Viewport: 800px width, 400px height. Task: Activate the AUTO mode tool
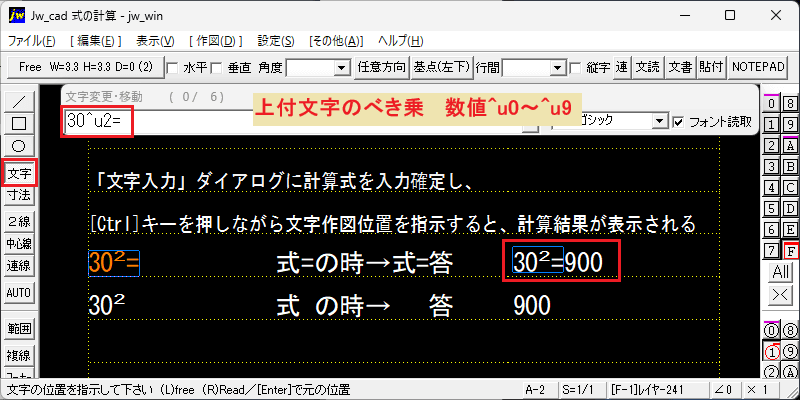[x=19, y=293]
